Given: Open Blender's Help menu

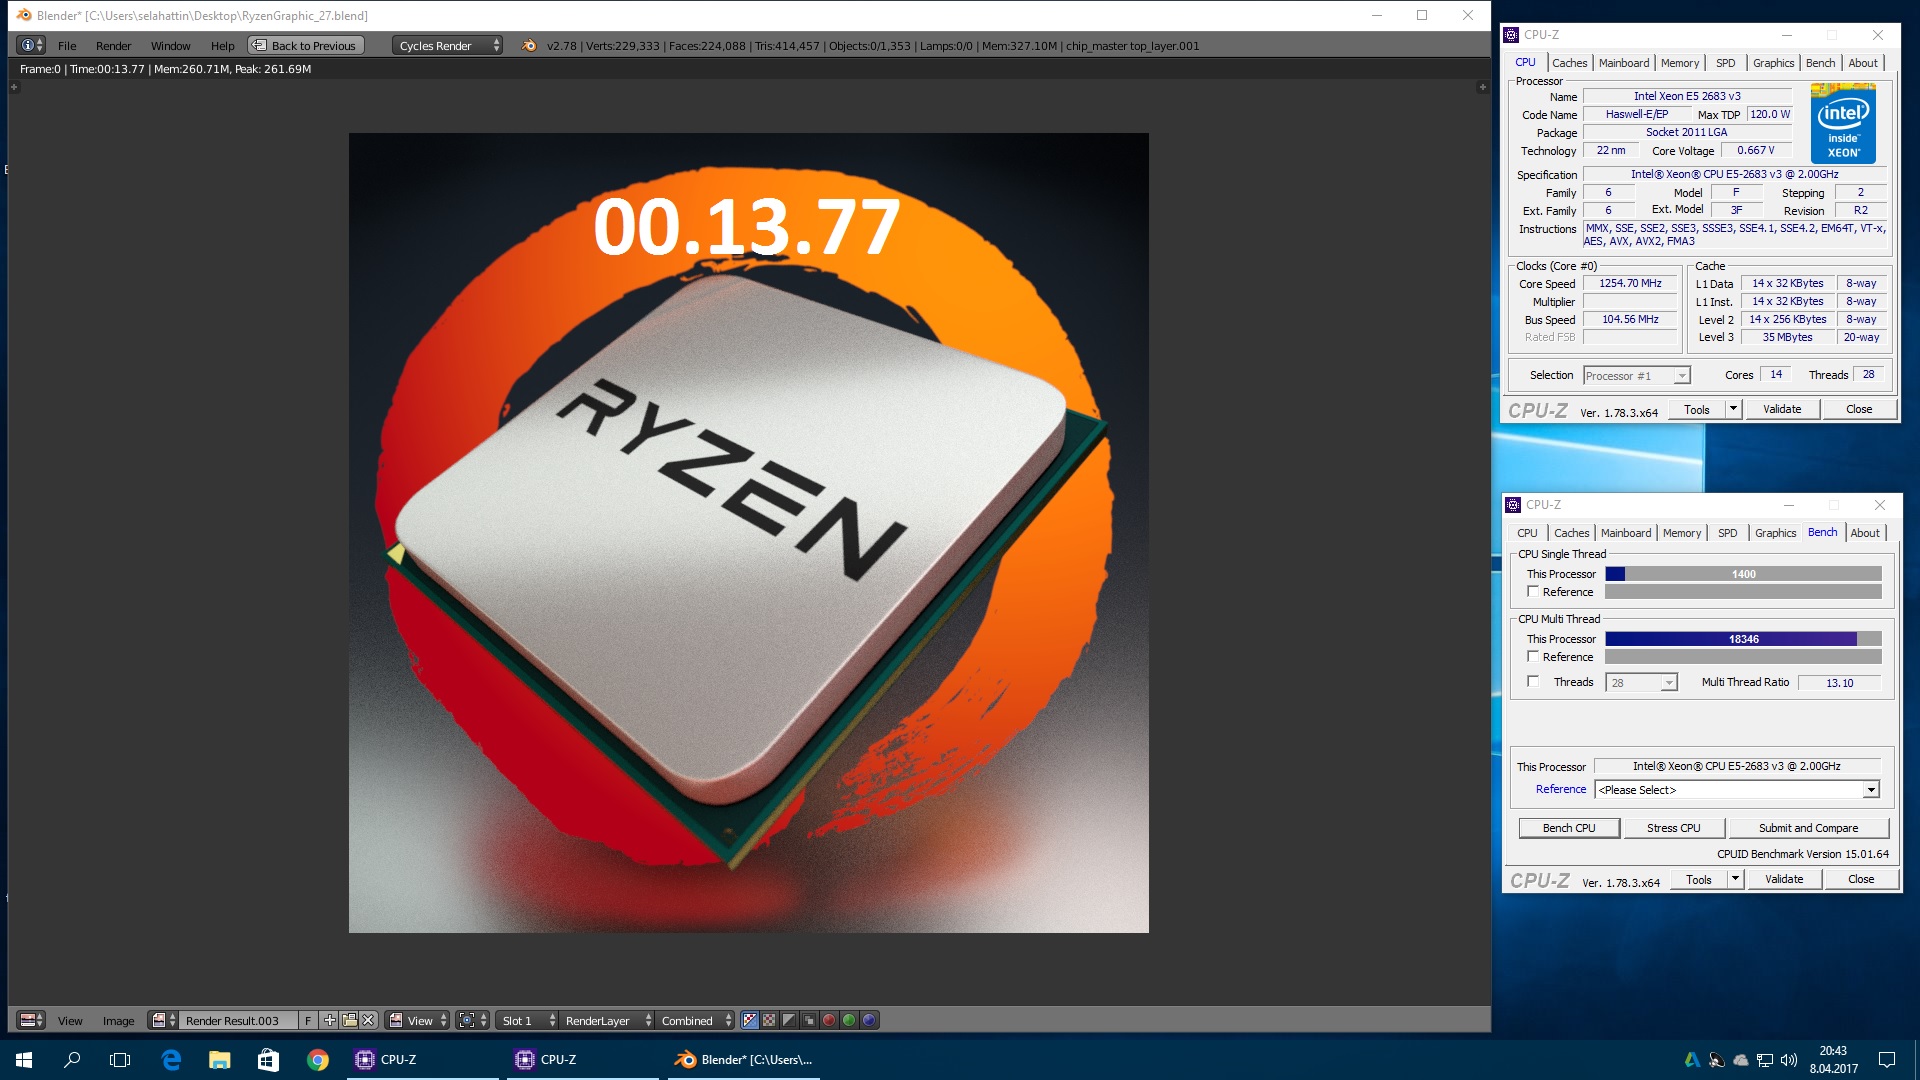Looking at the screenshot, I should [x=222, y=45].
